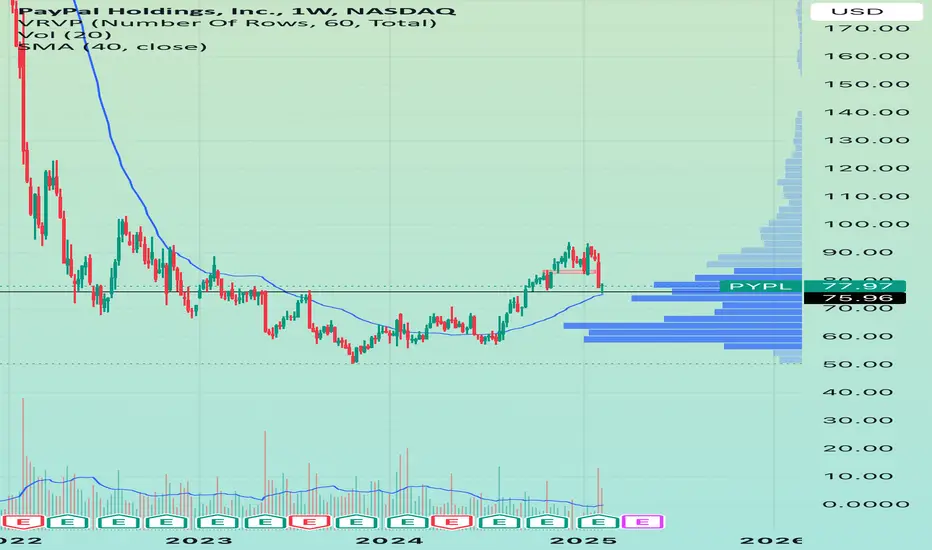This screenshot has height=550, width=932.
Task: Click the green 77.97 last price tag
Action: click(x=855, y=286)
